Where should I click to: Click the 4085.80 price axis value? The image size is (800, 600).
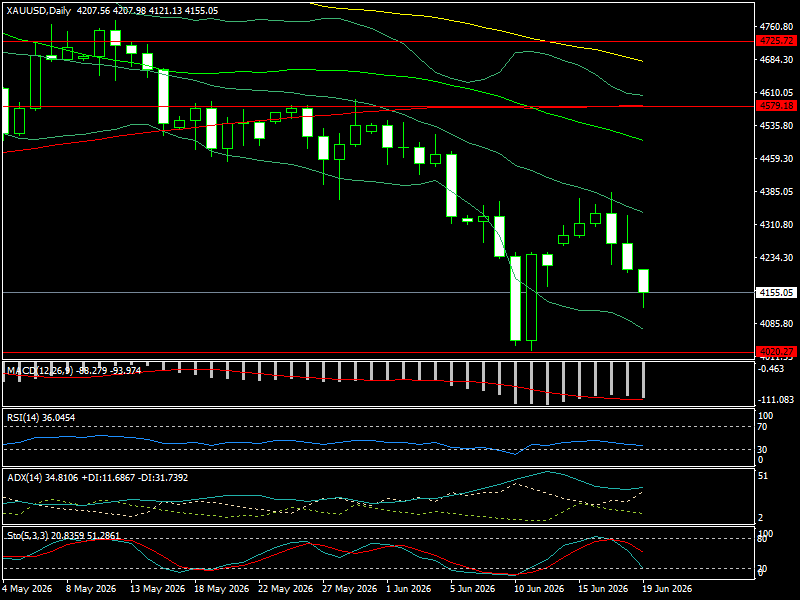(x=776, y=323)
